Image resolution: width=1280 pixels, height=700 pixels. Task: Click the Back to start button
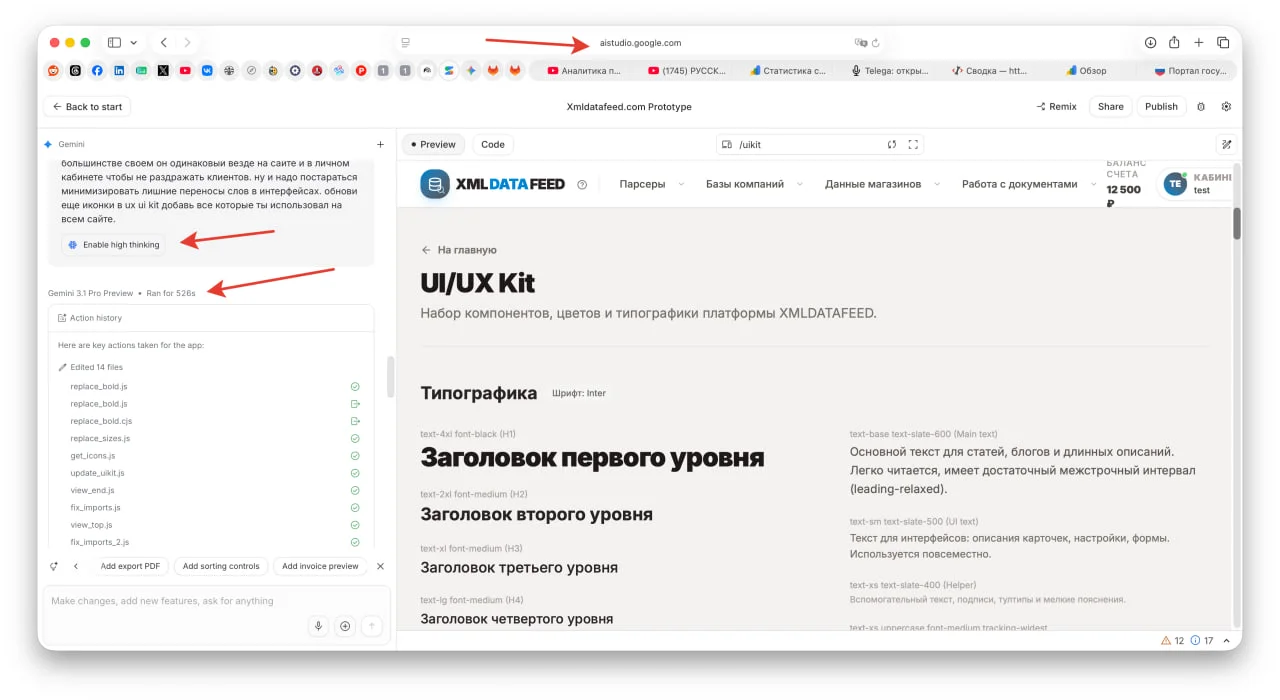tap(87, 107)
